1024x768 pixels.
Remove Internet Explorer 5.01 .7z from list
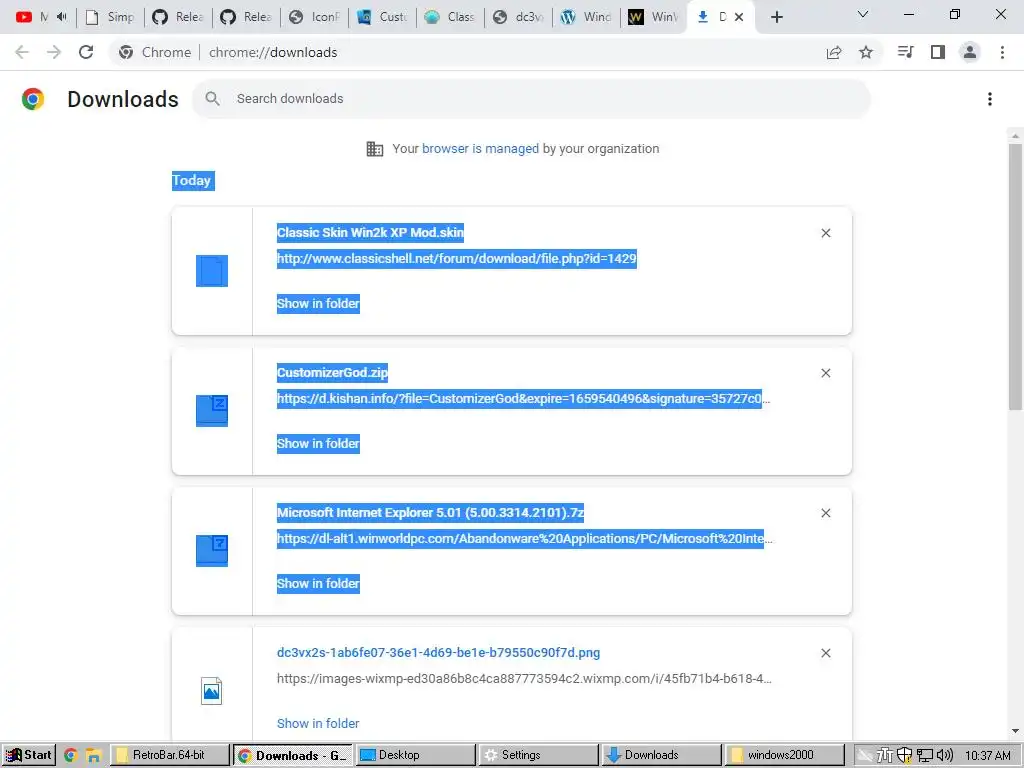[x=825, y=513]
